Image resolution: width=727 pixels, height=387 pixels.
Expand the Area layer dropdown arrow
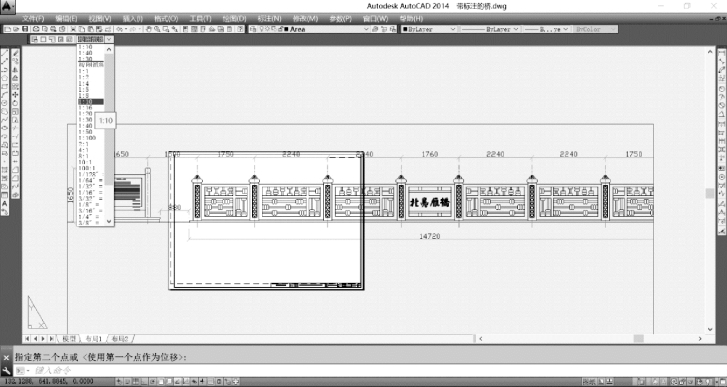click(366, 29)
